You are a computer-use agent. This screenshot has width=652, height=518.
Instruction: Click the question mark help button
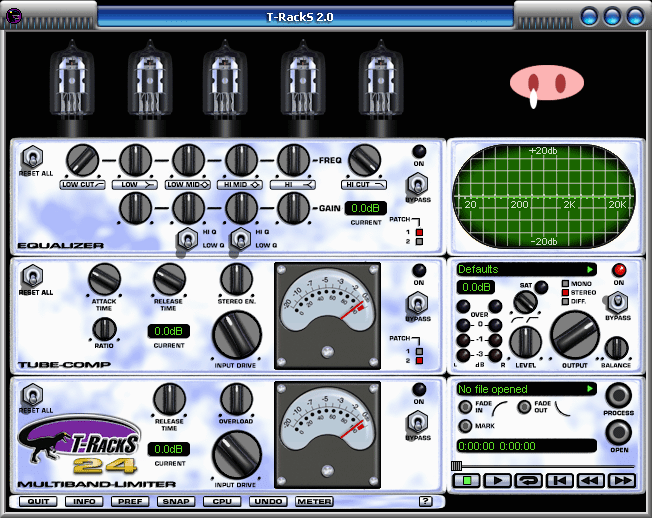point(425,501)
